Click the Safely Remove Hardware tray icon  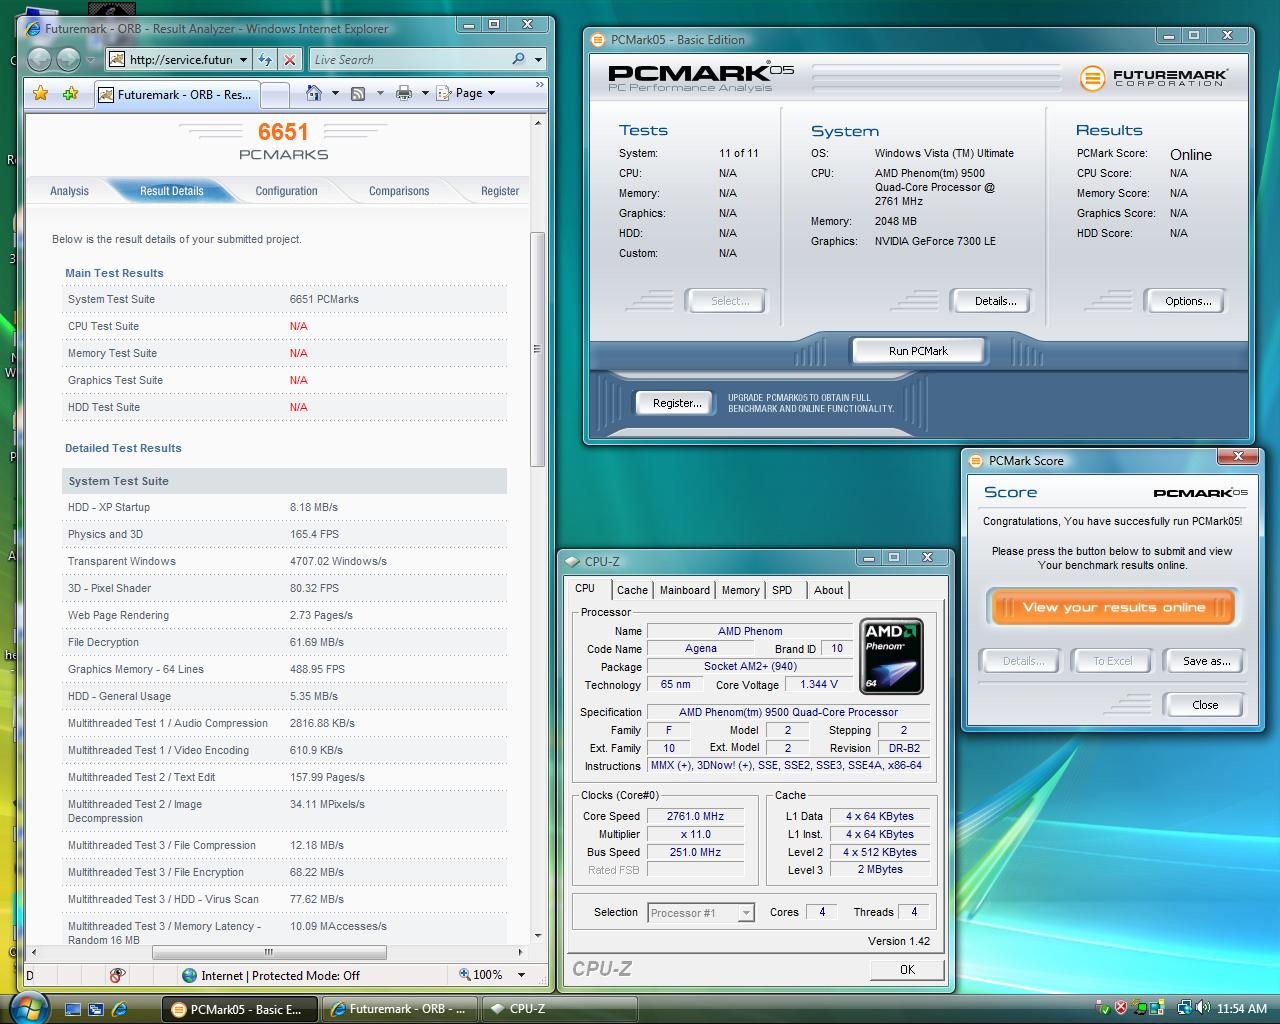click(x=1103, y=1008)
